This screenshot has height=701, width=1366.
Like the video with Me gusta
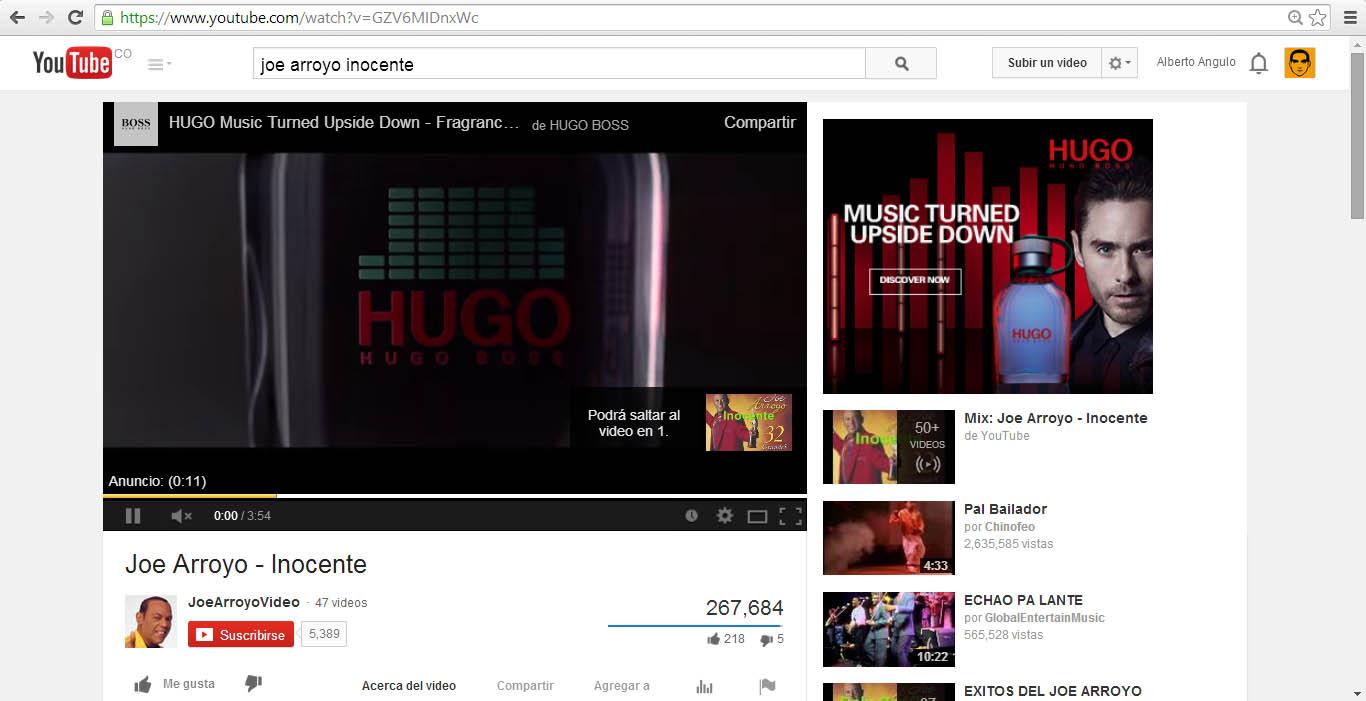[x=175, y=684]
